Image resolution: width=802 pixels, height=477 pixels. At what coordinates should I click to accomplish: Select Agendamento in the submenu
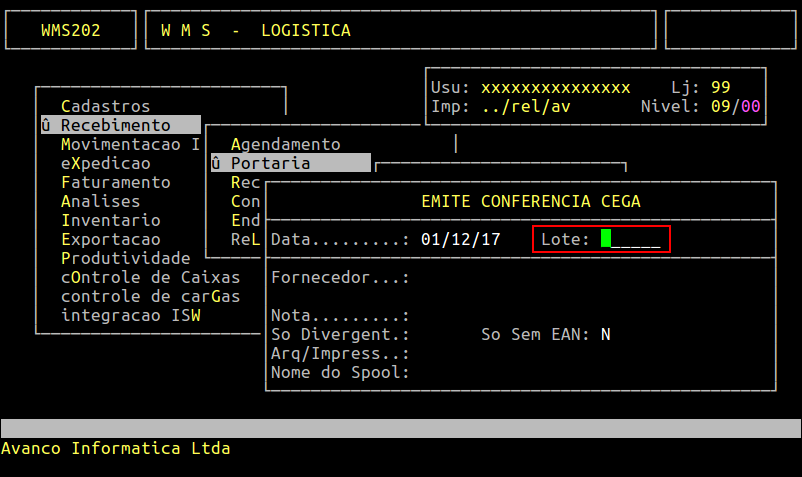tap(285, 144)
